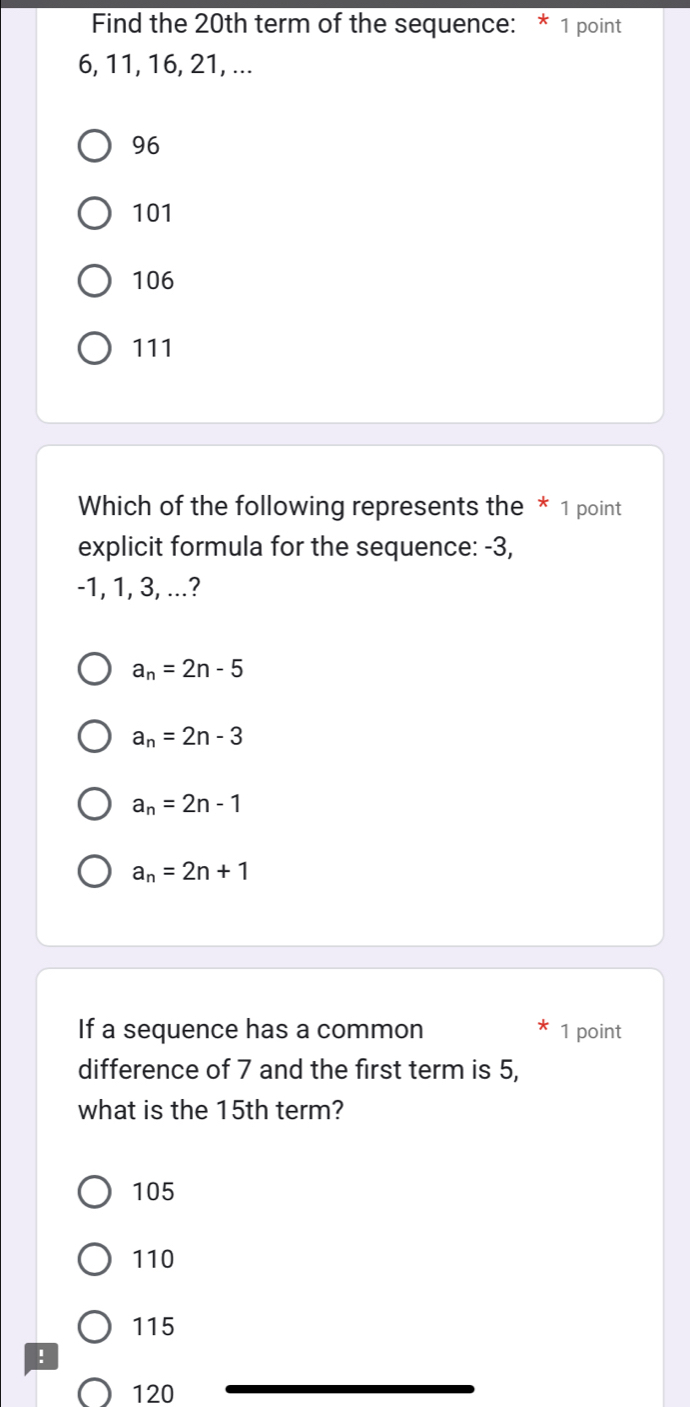Select 105 for the 15th term question
Image resolution: width=690 pixels, height=1407 pixels.
pyautogui.click(x=94, y=1192)
